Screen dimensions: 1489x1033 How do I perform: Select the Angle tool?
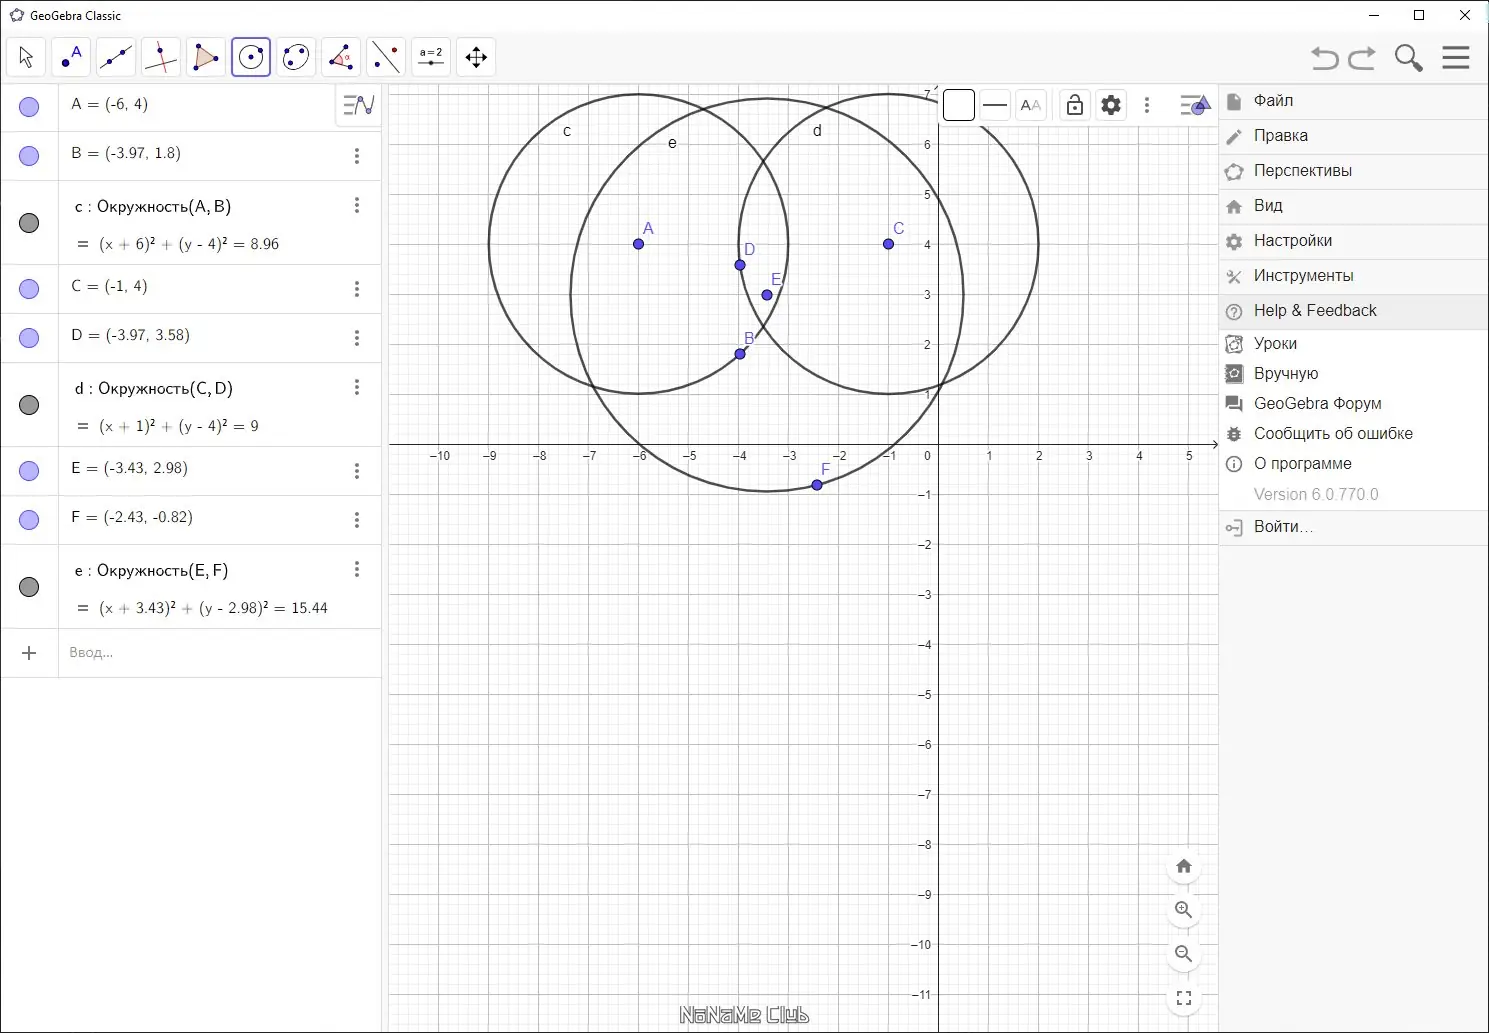point(341,57)
